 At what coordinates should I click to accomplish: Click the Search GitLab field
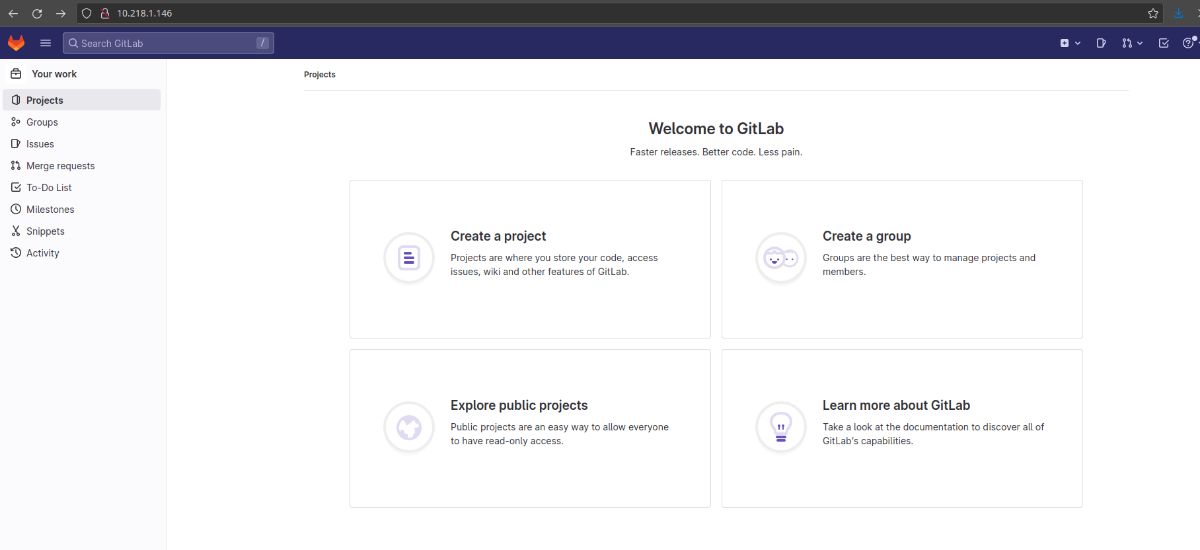pos(168,43)
